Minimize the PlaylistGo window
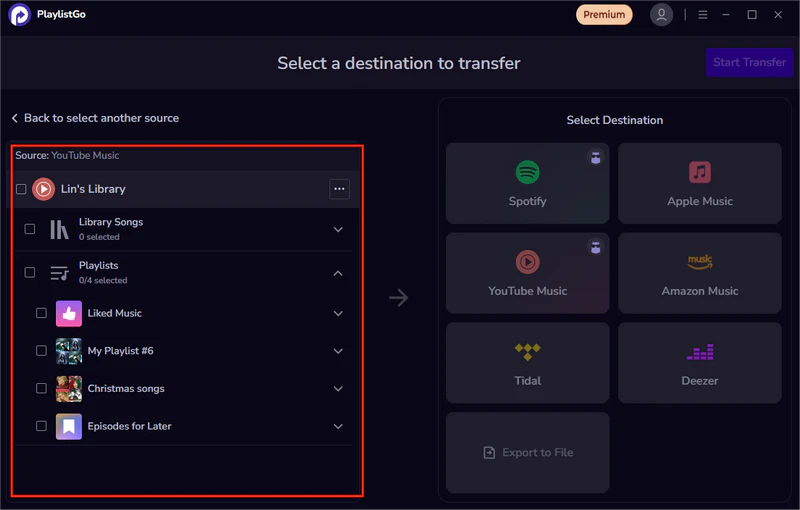Screen dimensions: 800x510 [726, 15]
